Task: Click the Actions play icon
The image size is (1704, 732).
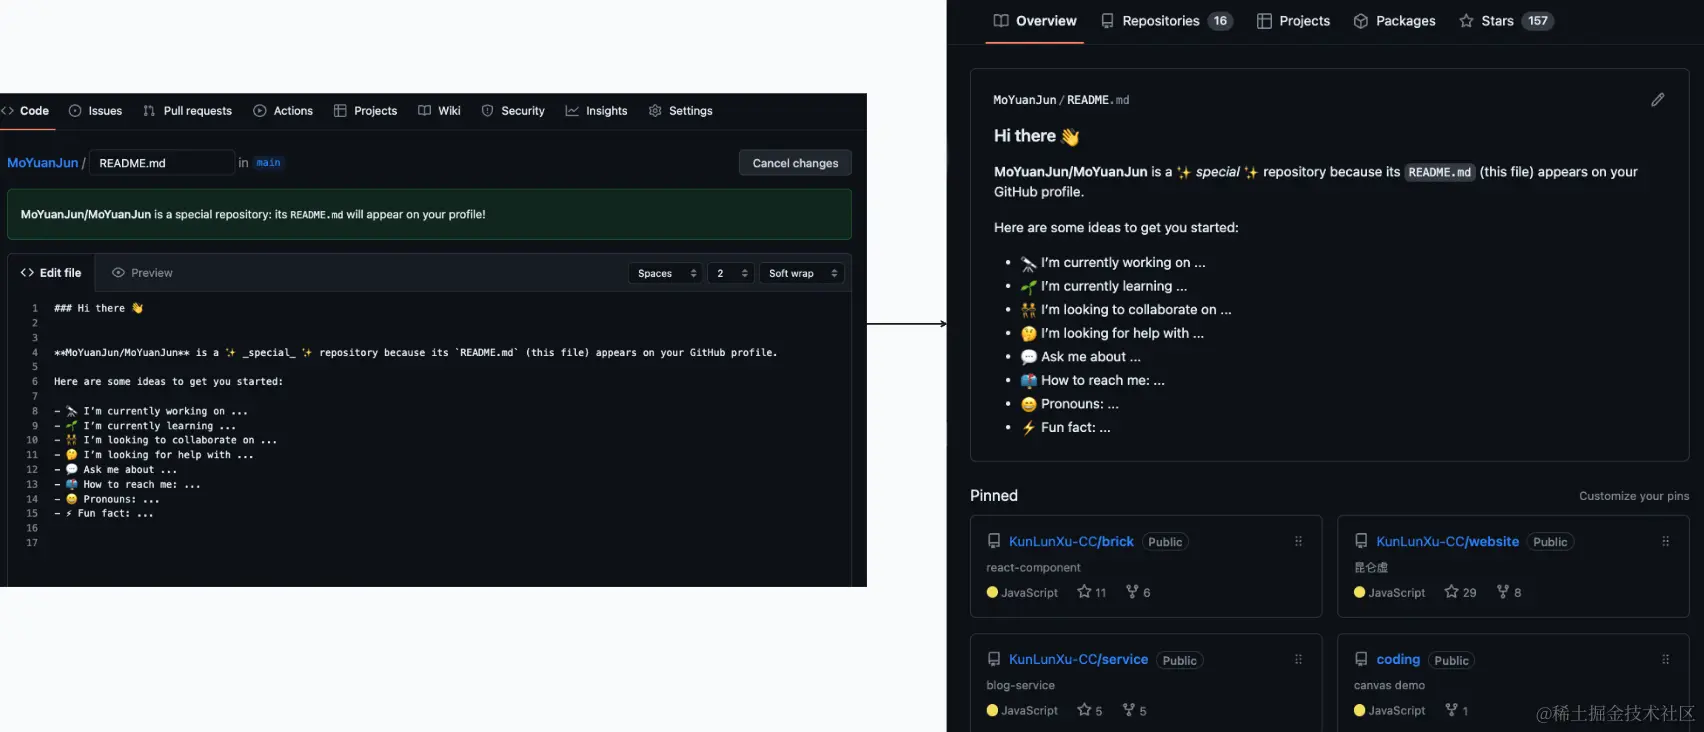Action: coord(260,111)
